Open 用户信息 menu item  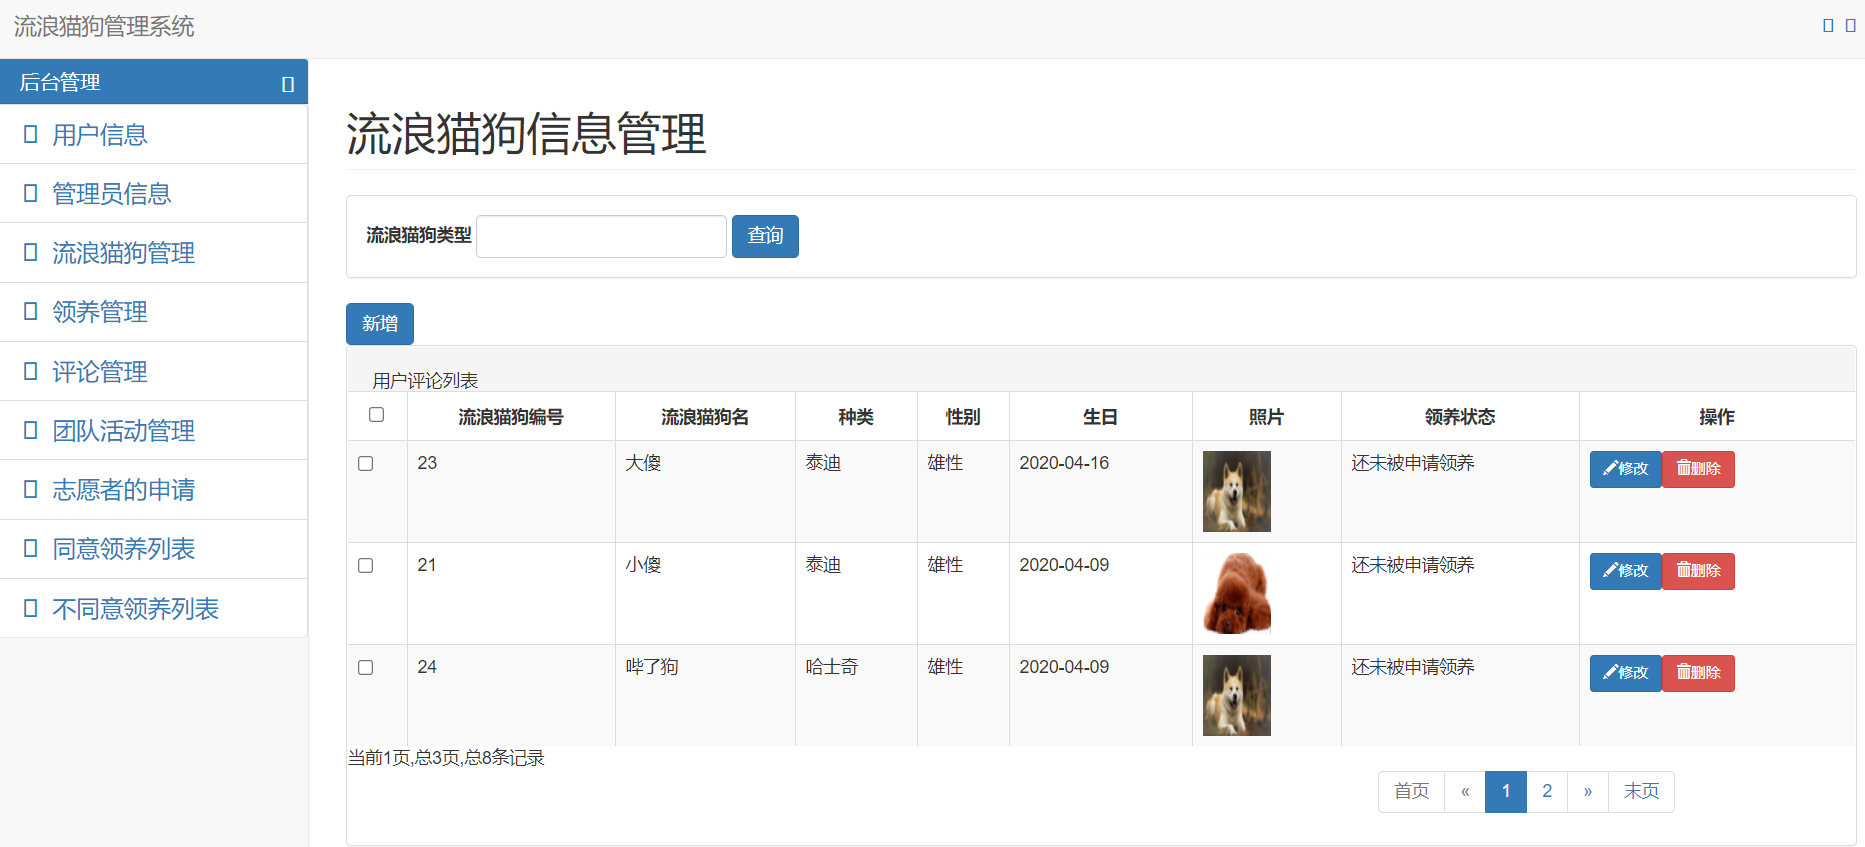click(x=154, y=134)
